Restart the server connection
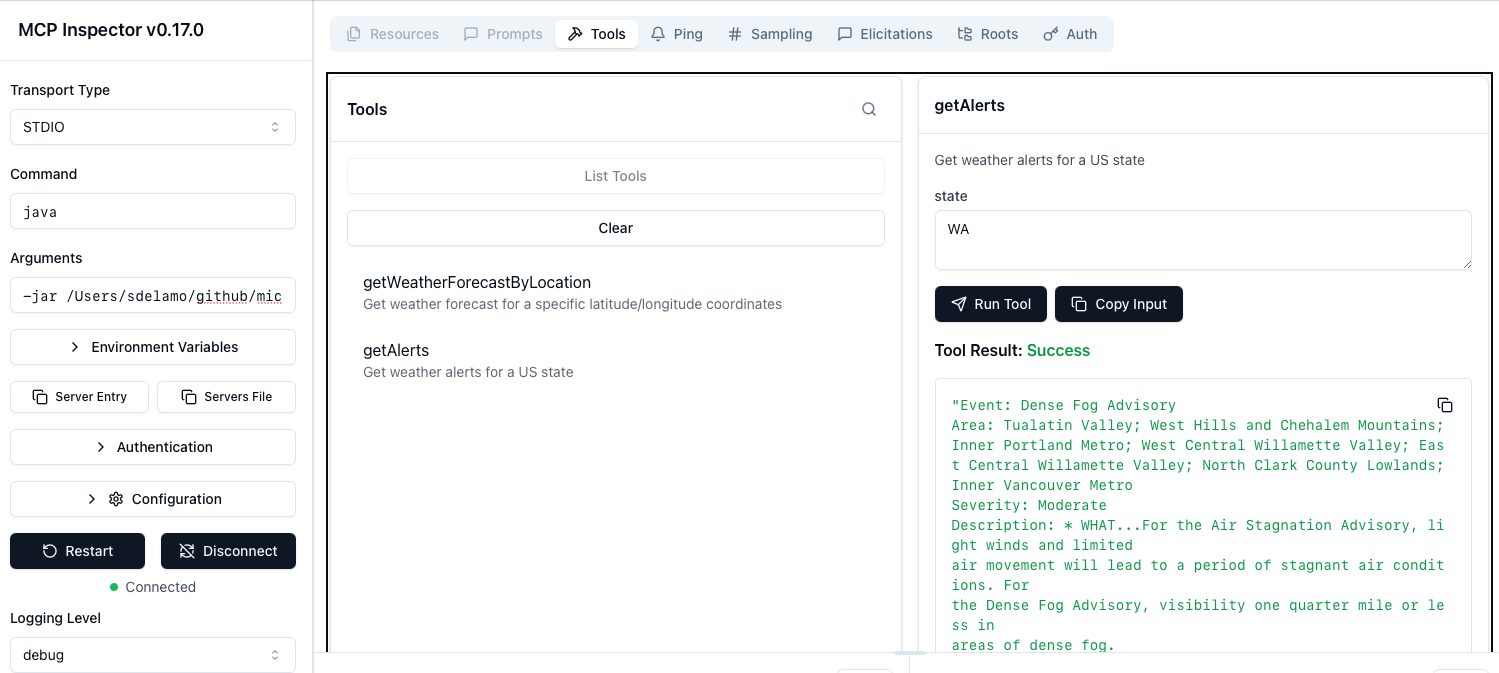 pos(78,551)
